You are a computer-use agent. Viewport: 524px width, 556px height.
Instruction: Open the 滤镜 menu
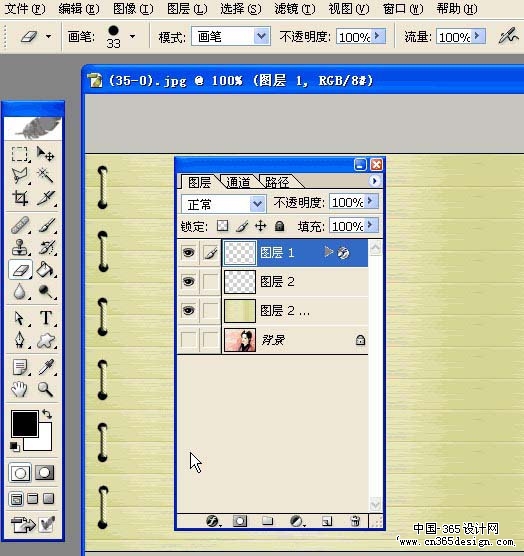click(294, 9)
